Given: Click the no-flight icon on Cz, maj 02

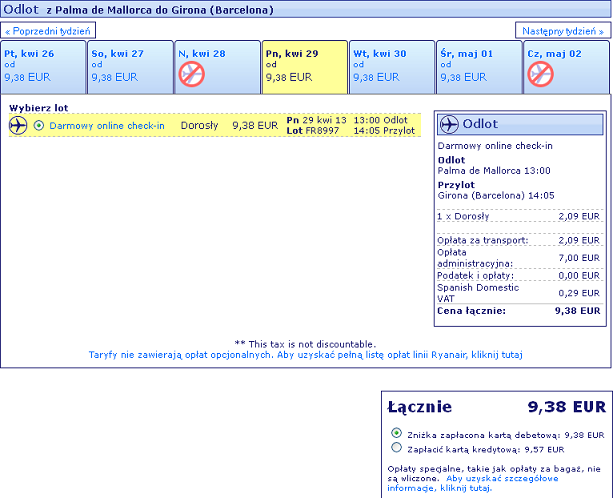Looking at the screenshot, I should pos(540,74).
